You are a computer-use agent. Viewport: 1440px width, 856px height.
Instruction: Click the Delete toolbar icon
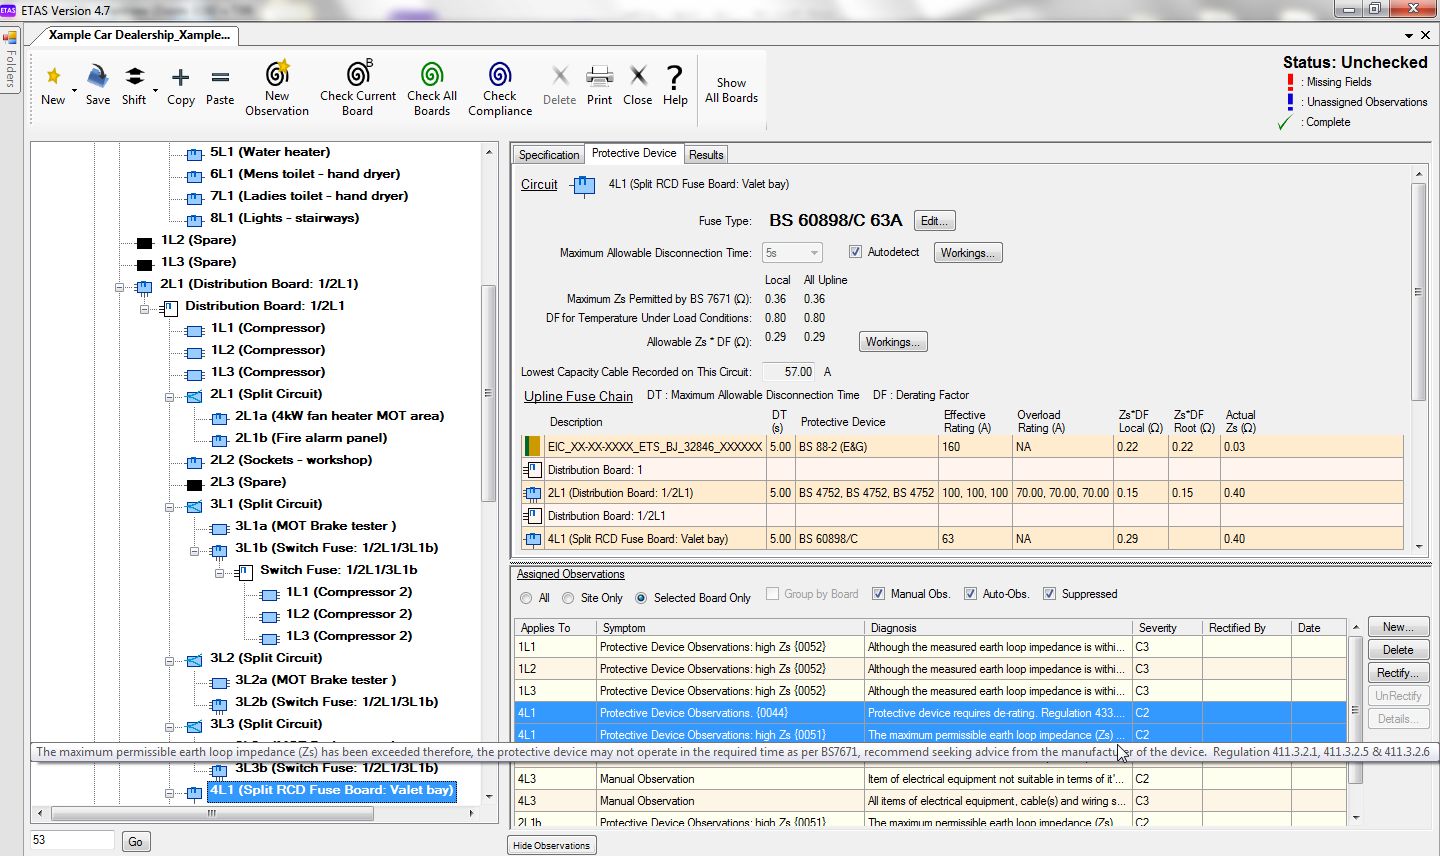[x=560, y=76]
